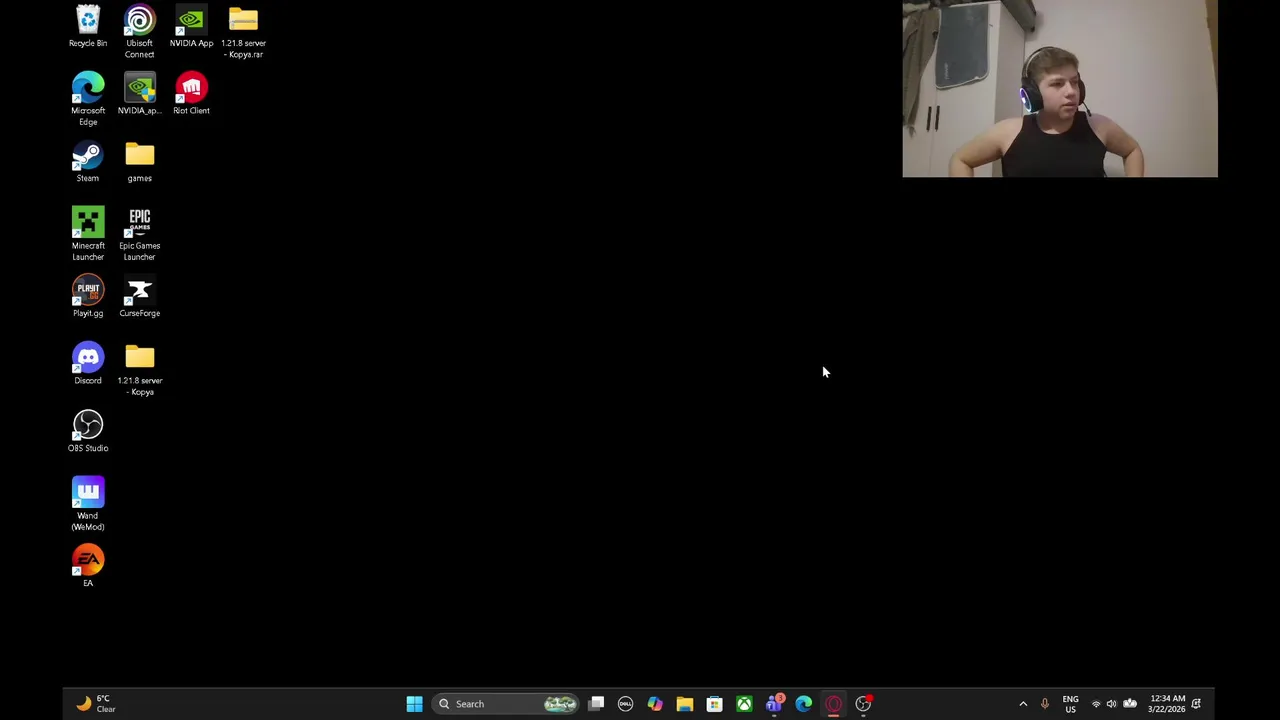Select the Ubisoft Connect desktop icon
The width and height of the screenshot is (1280, 720).
pos(140,32)
